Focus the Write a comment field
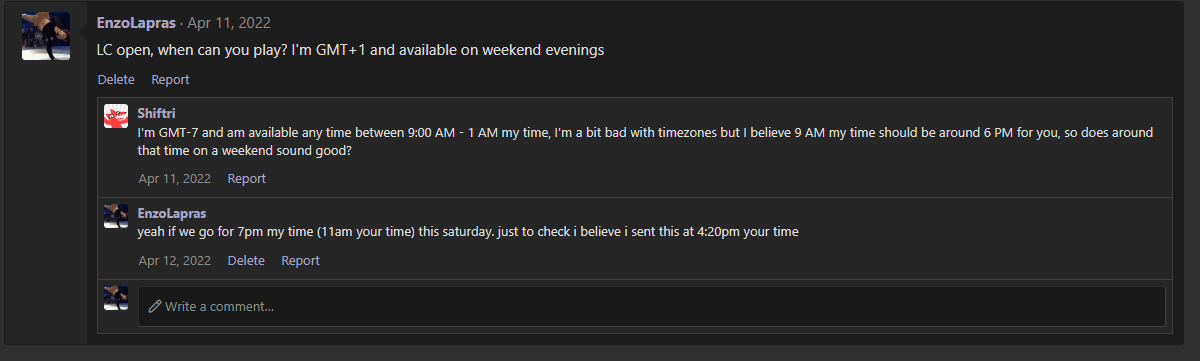Viewport: 1200px width, 361px height. 651,306
